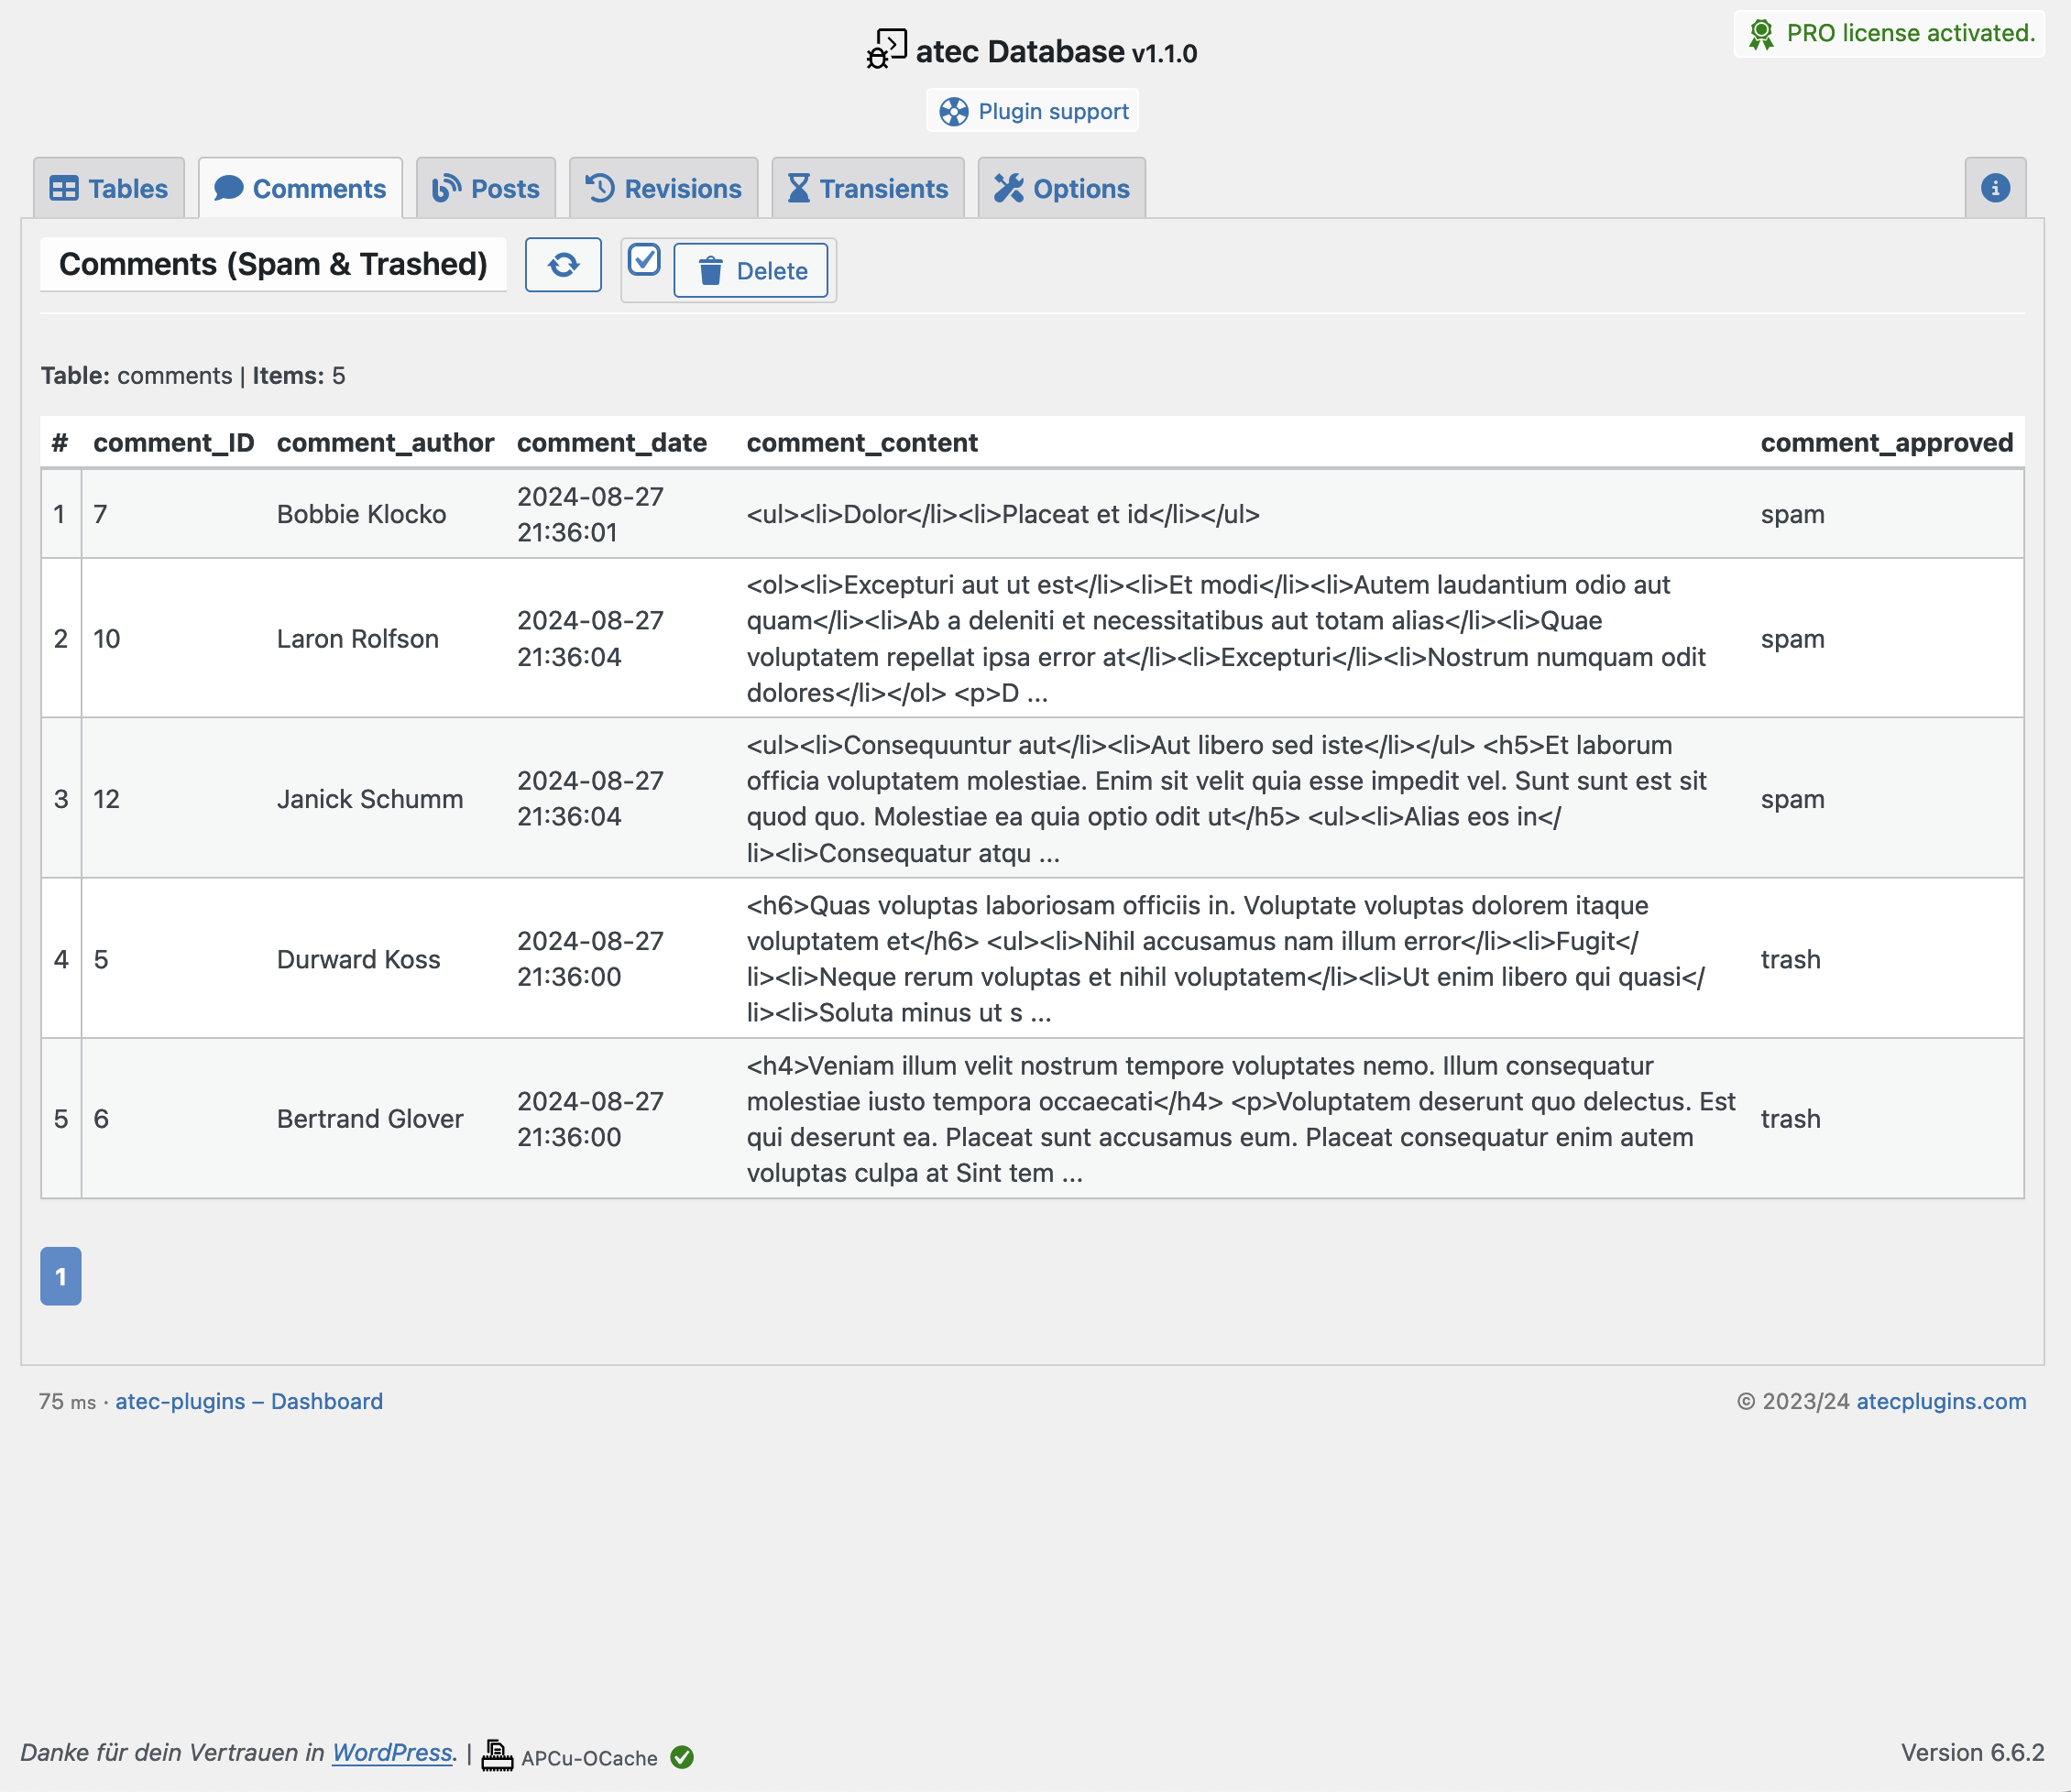Image resolution: width=2071 pixels, height=1792 pixels.
Task: Visit the atecplugins.com link
Action: click(1941, 1401)
